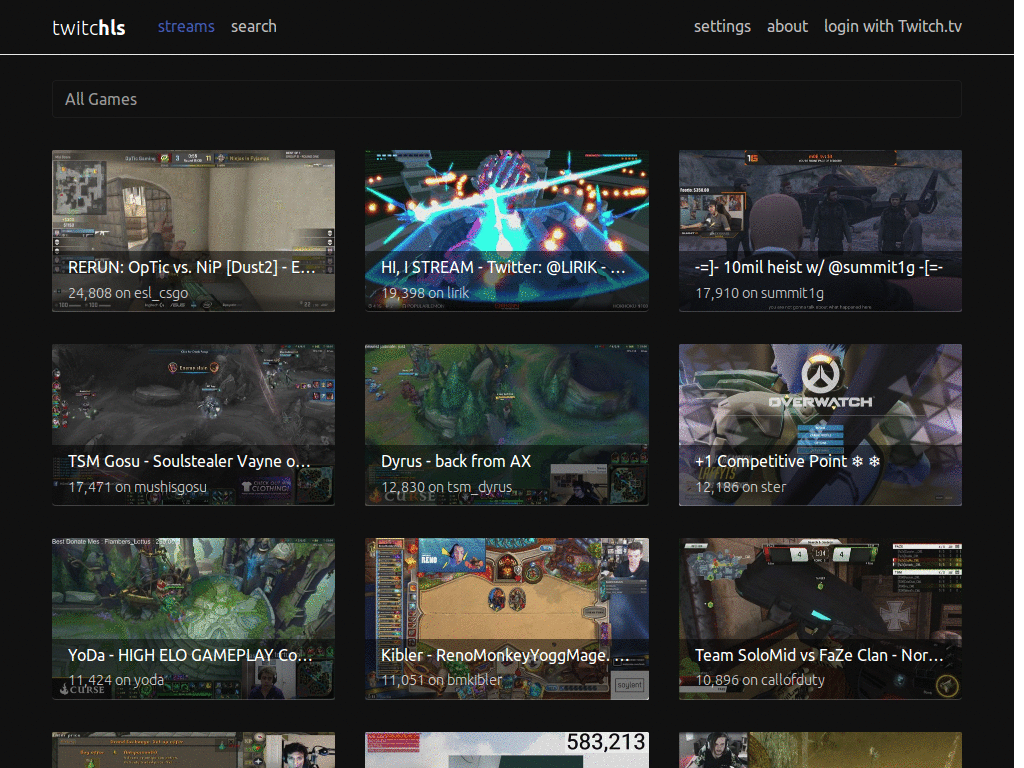Open the search tab
Viewport: 1024px width, 768px height.
click(x=253, y=27)
